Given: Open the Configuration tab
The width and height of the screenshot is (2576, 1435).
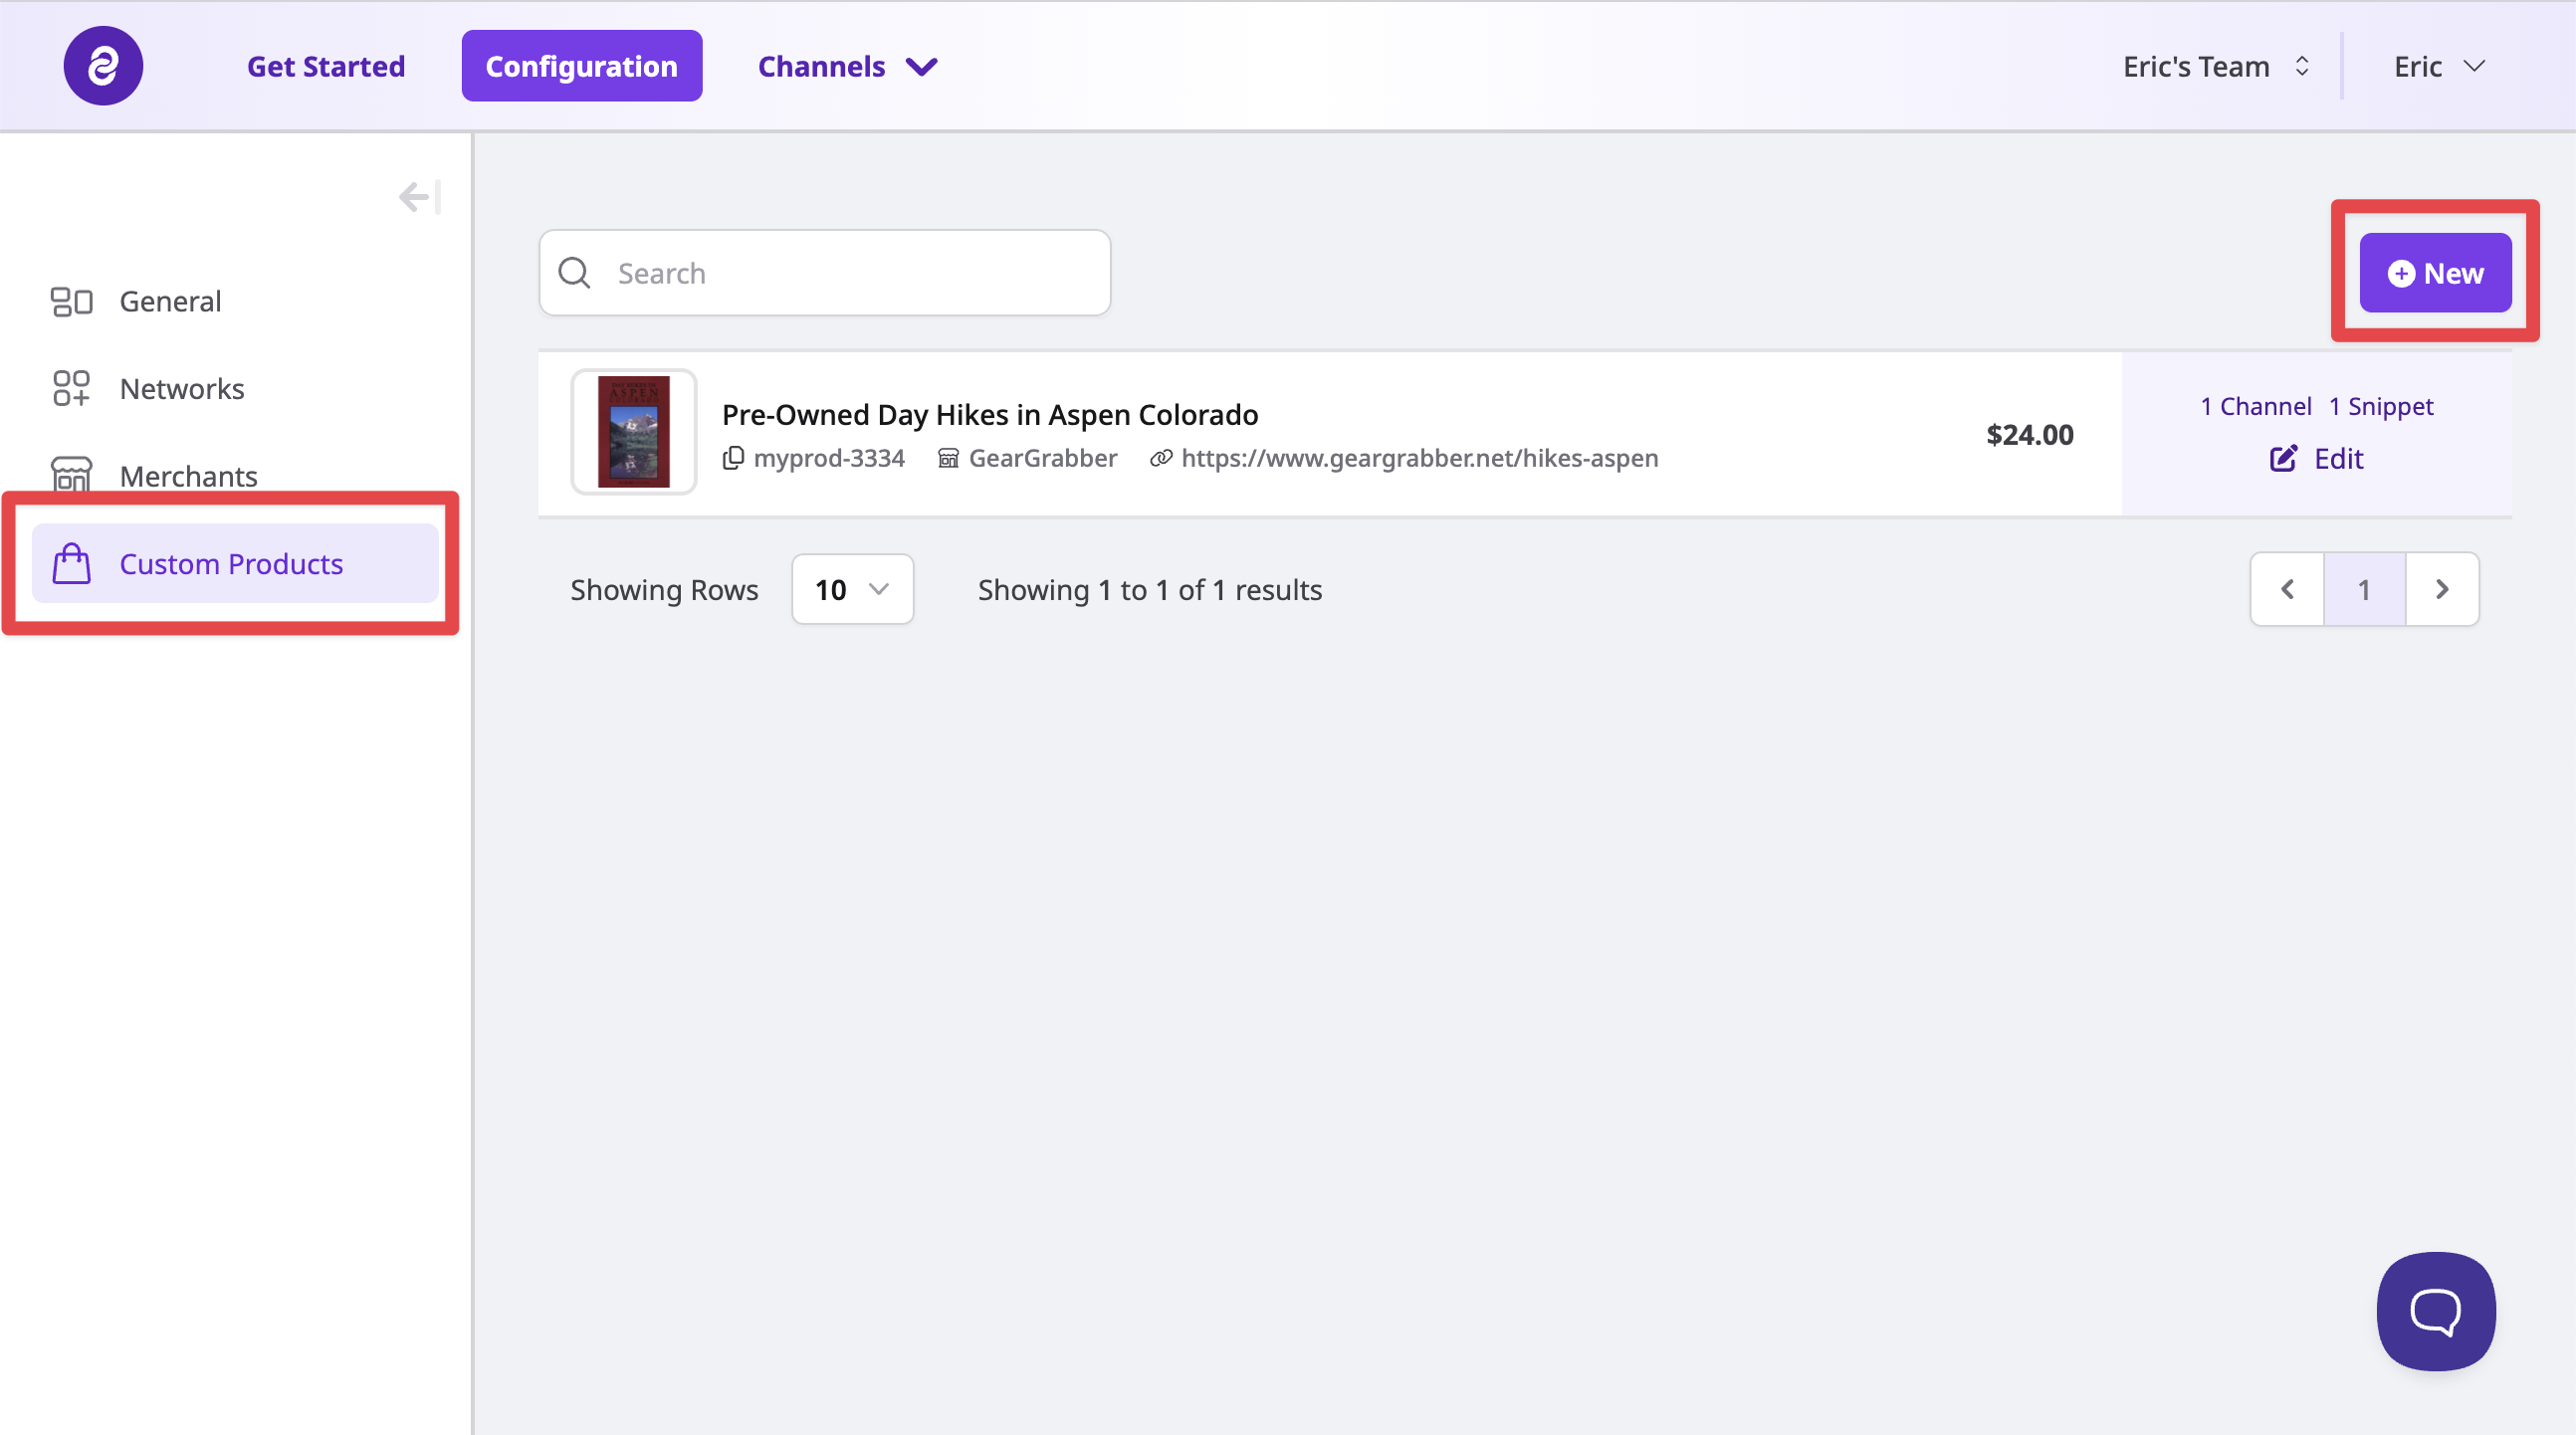Looking at the screenshot, I should [581, 66].
